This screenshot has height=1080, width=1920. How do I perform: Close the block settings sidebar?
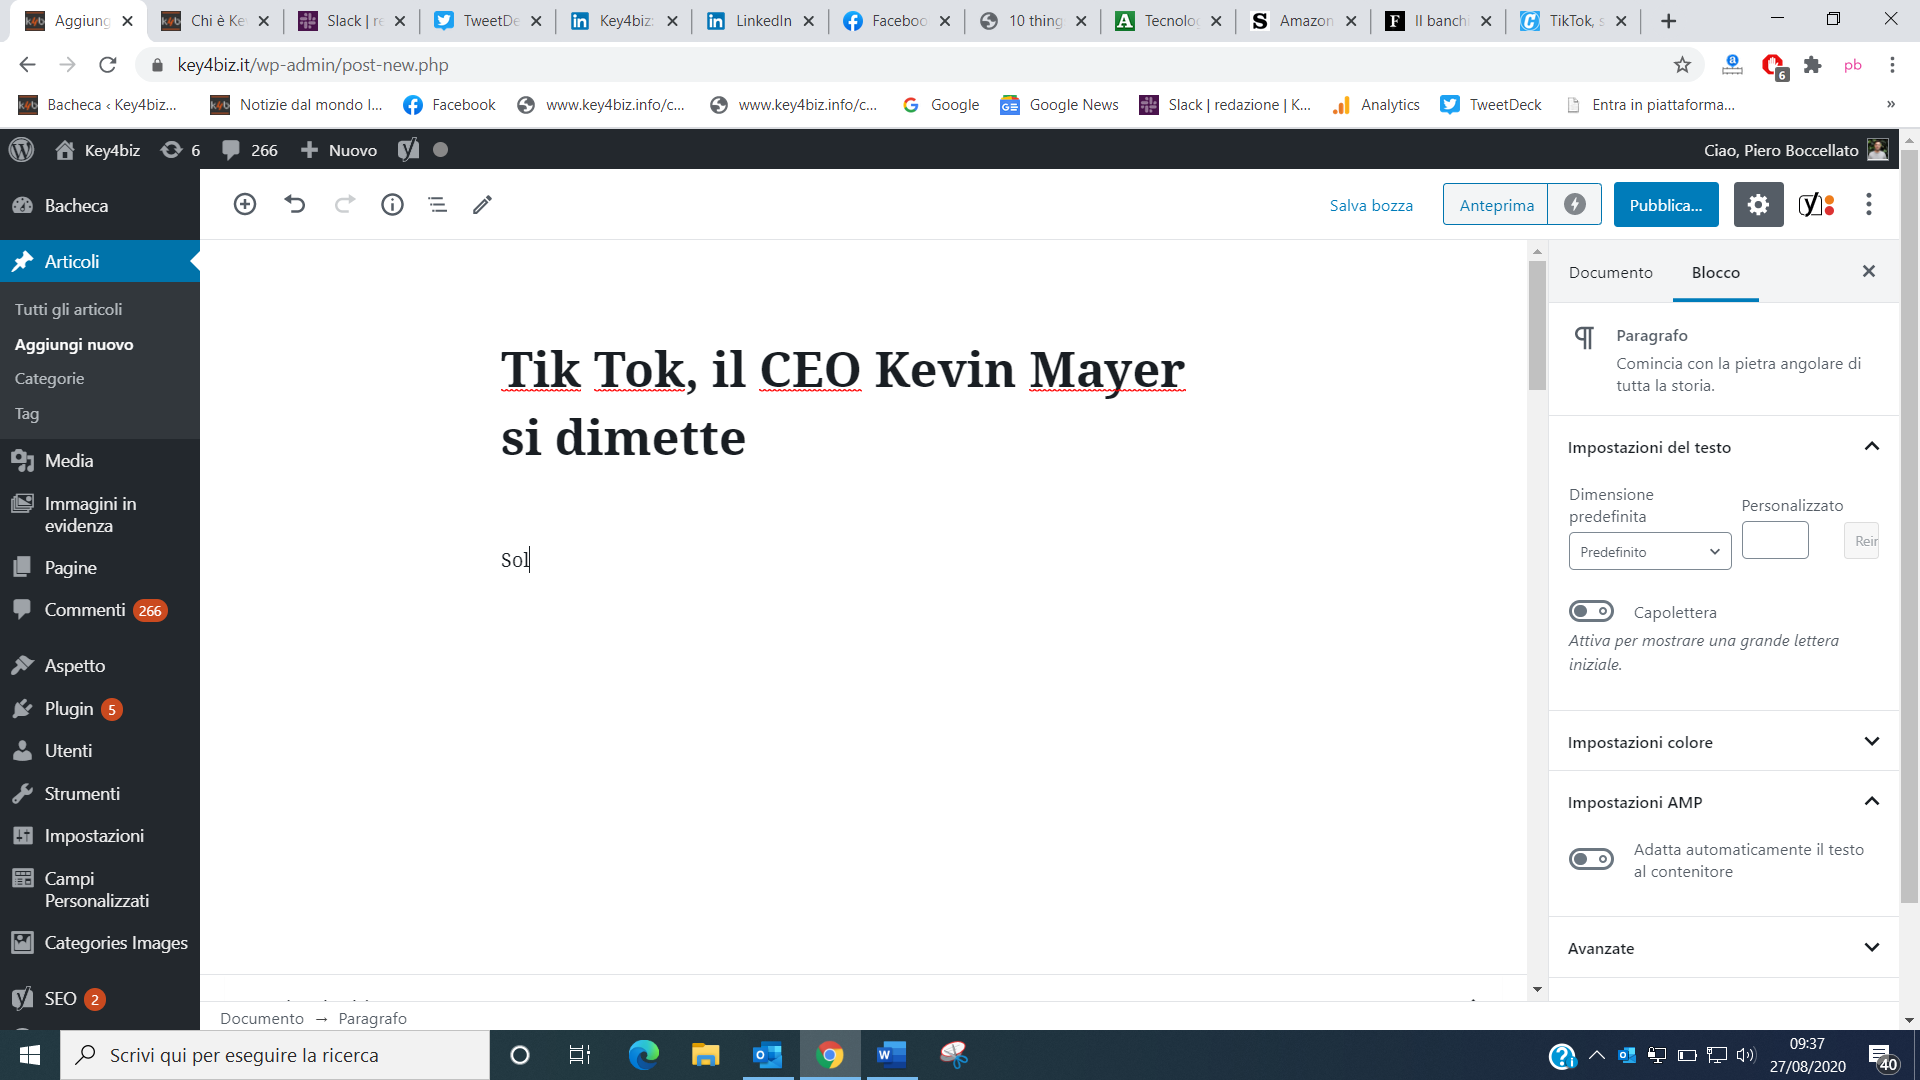[x=1868, y=271]
